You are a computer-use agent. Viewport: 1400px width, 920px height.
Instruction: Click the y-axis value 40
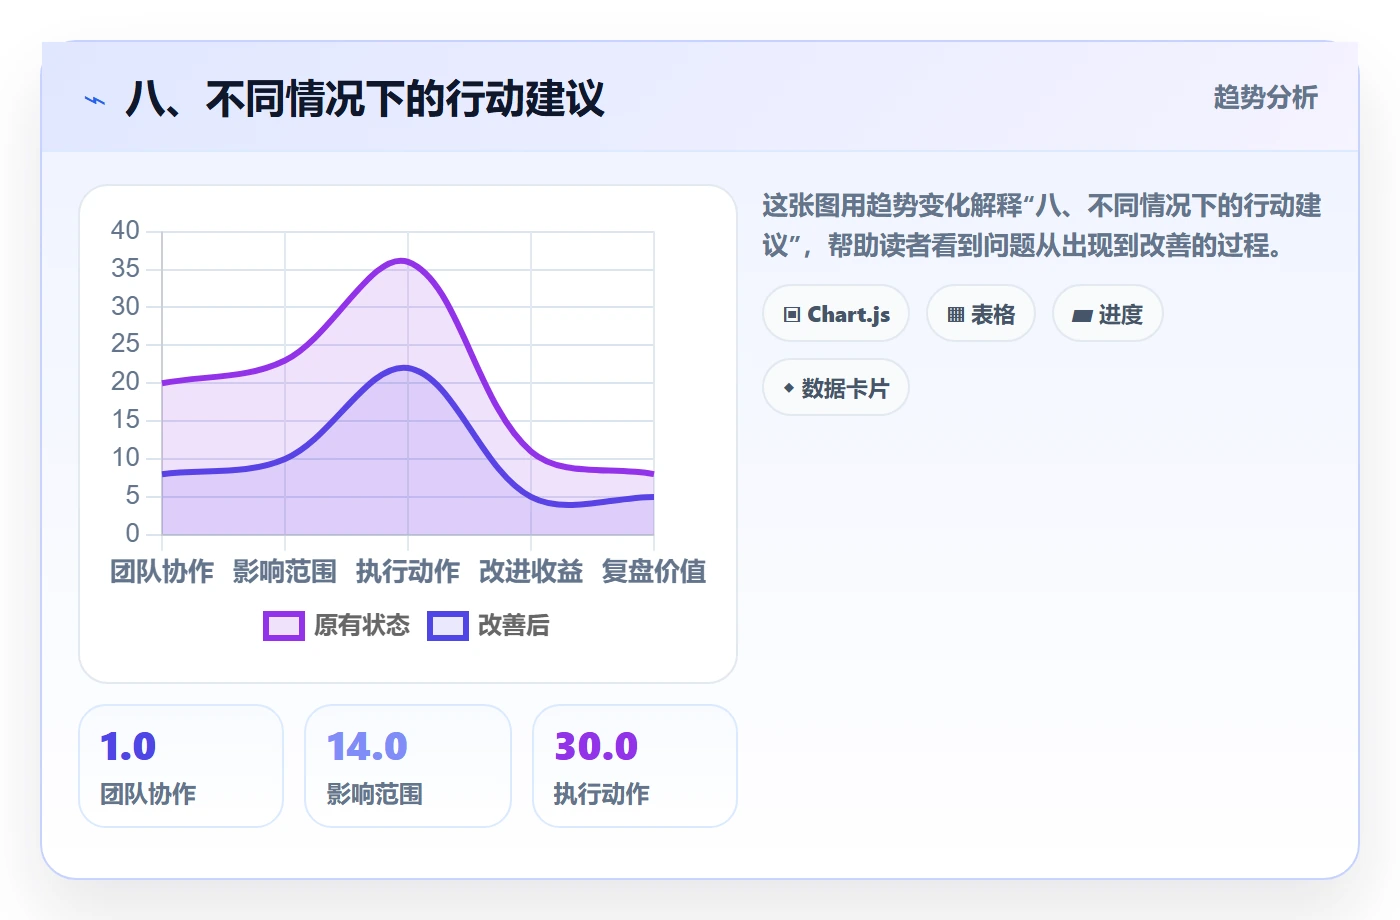[x=125, y=231]
